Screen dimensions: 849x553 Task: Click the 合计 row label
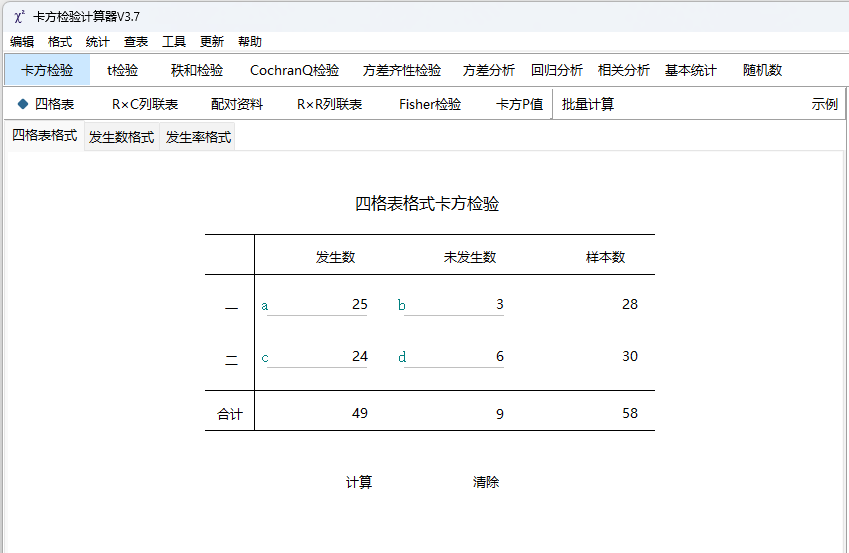coord(230,414)
